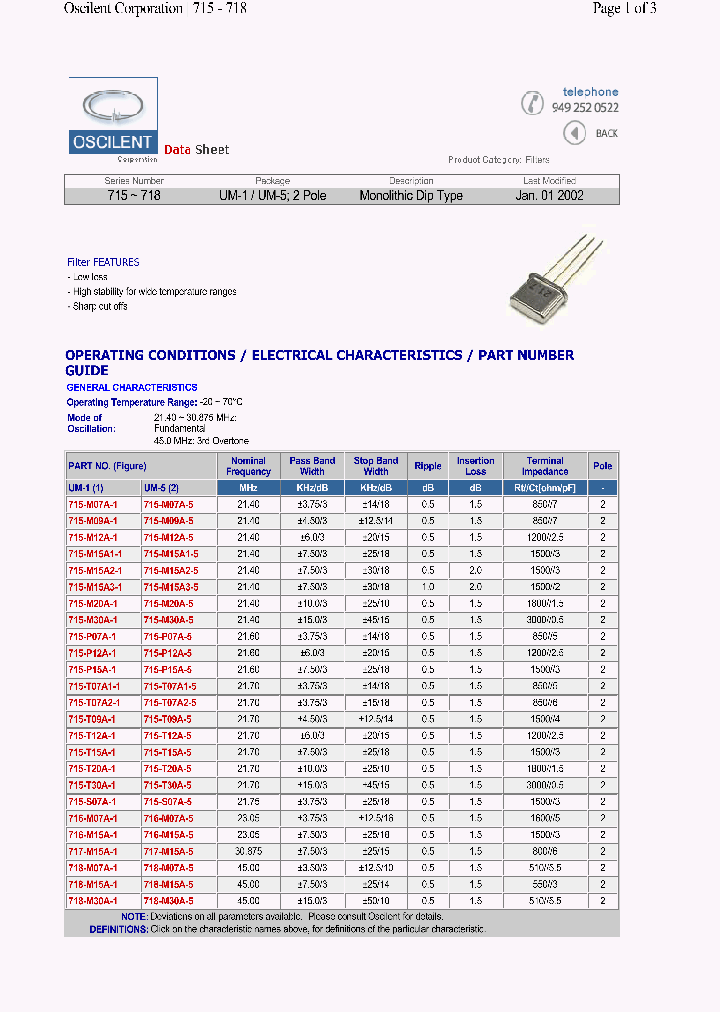
Task: Click the UM-1 / UM-5; 2 Pole package text
Action: (273, 195)
